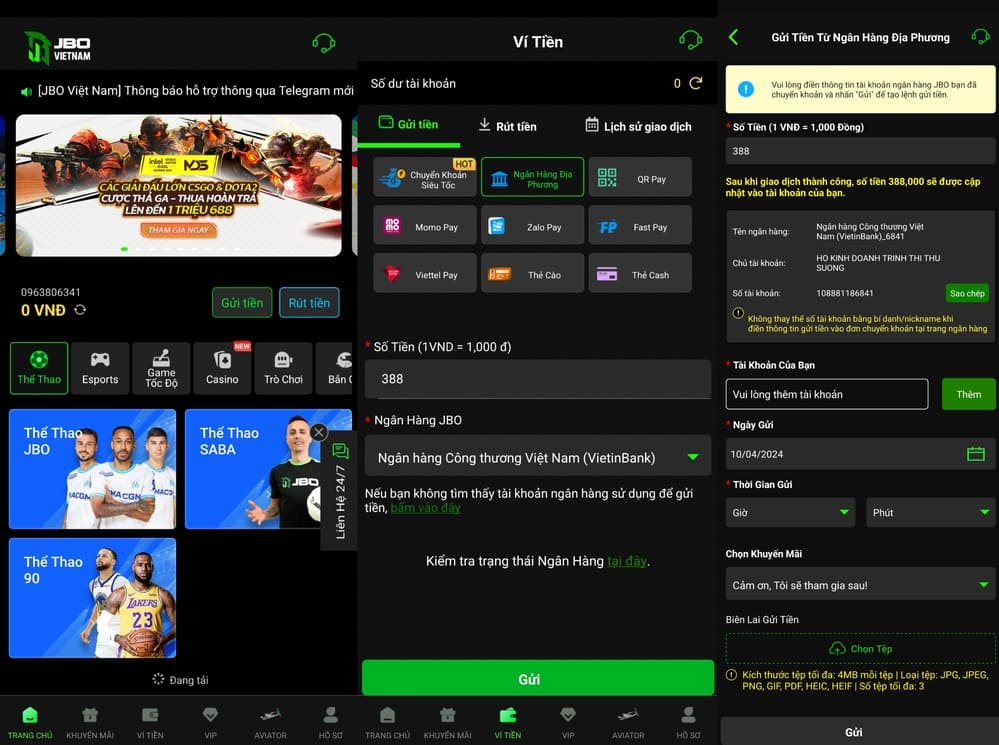Expand Chọn Khuyến Mãi promotion dropdown
This screenshot has width=999, height=745.
coord(860,584)
